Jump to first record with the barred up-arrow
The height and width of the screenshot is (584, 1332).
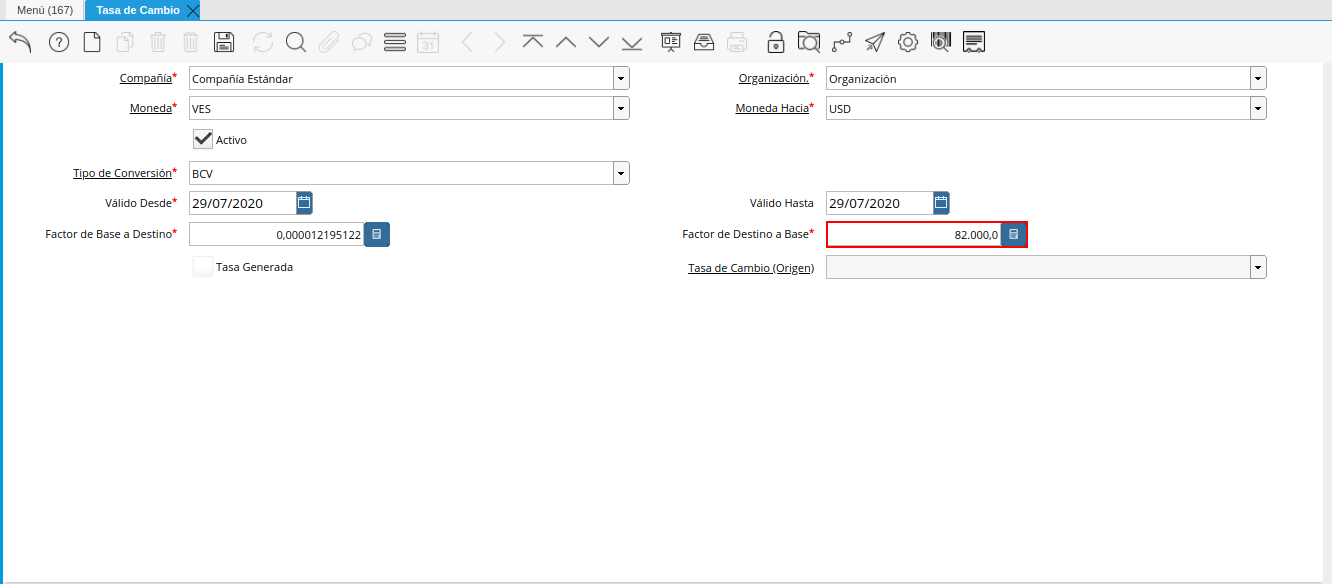tap(533, 42)
